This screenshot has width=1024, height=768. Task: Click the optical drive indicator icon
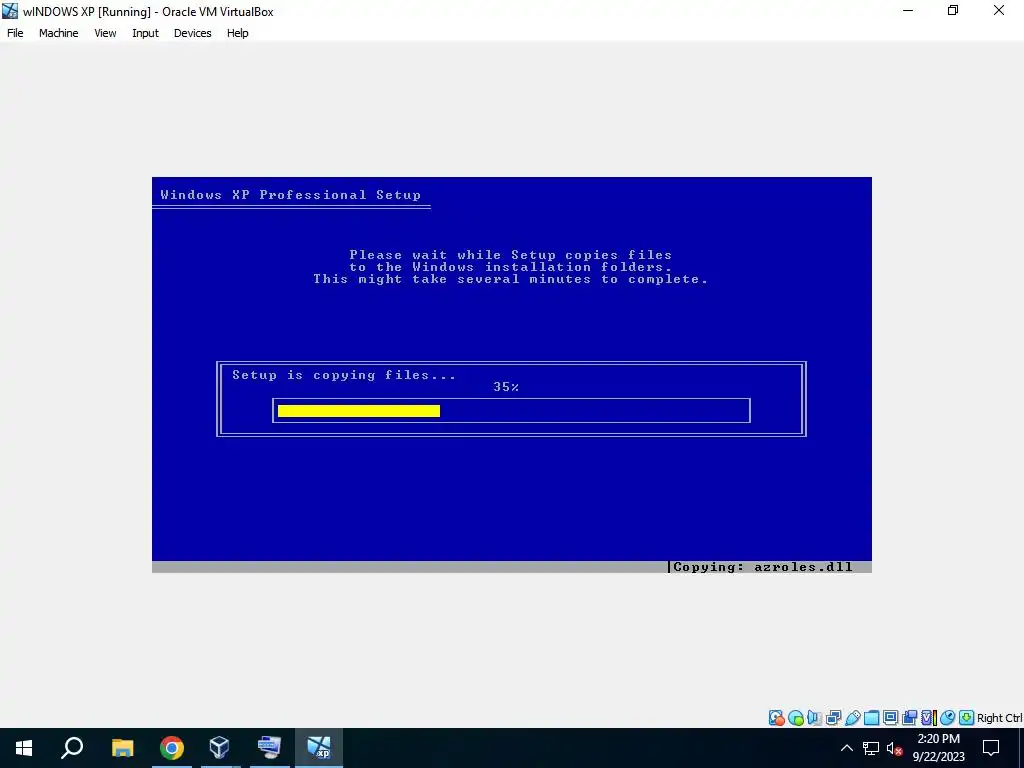click(x=795, y=718)
